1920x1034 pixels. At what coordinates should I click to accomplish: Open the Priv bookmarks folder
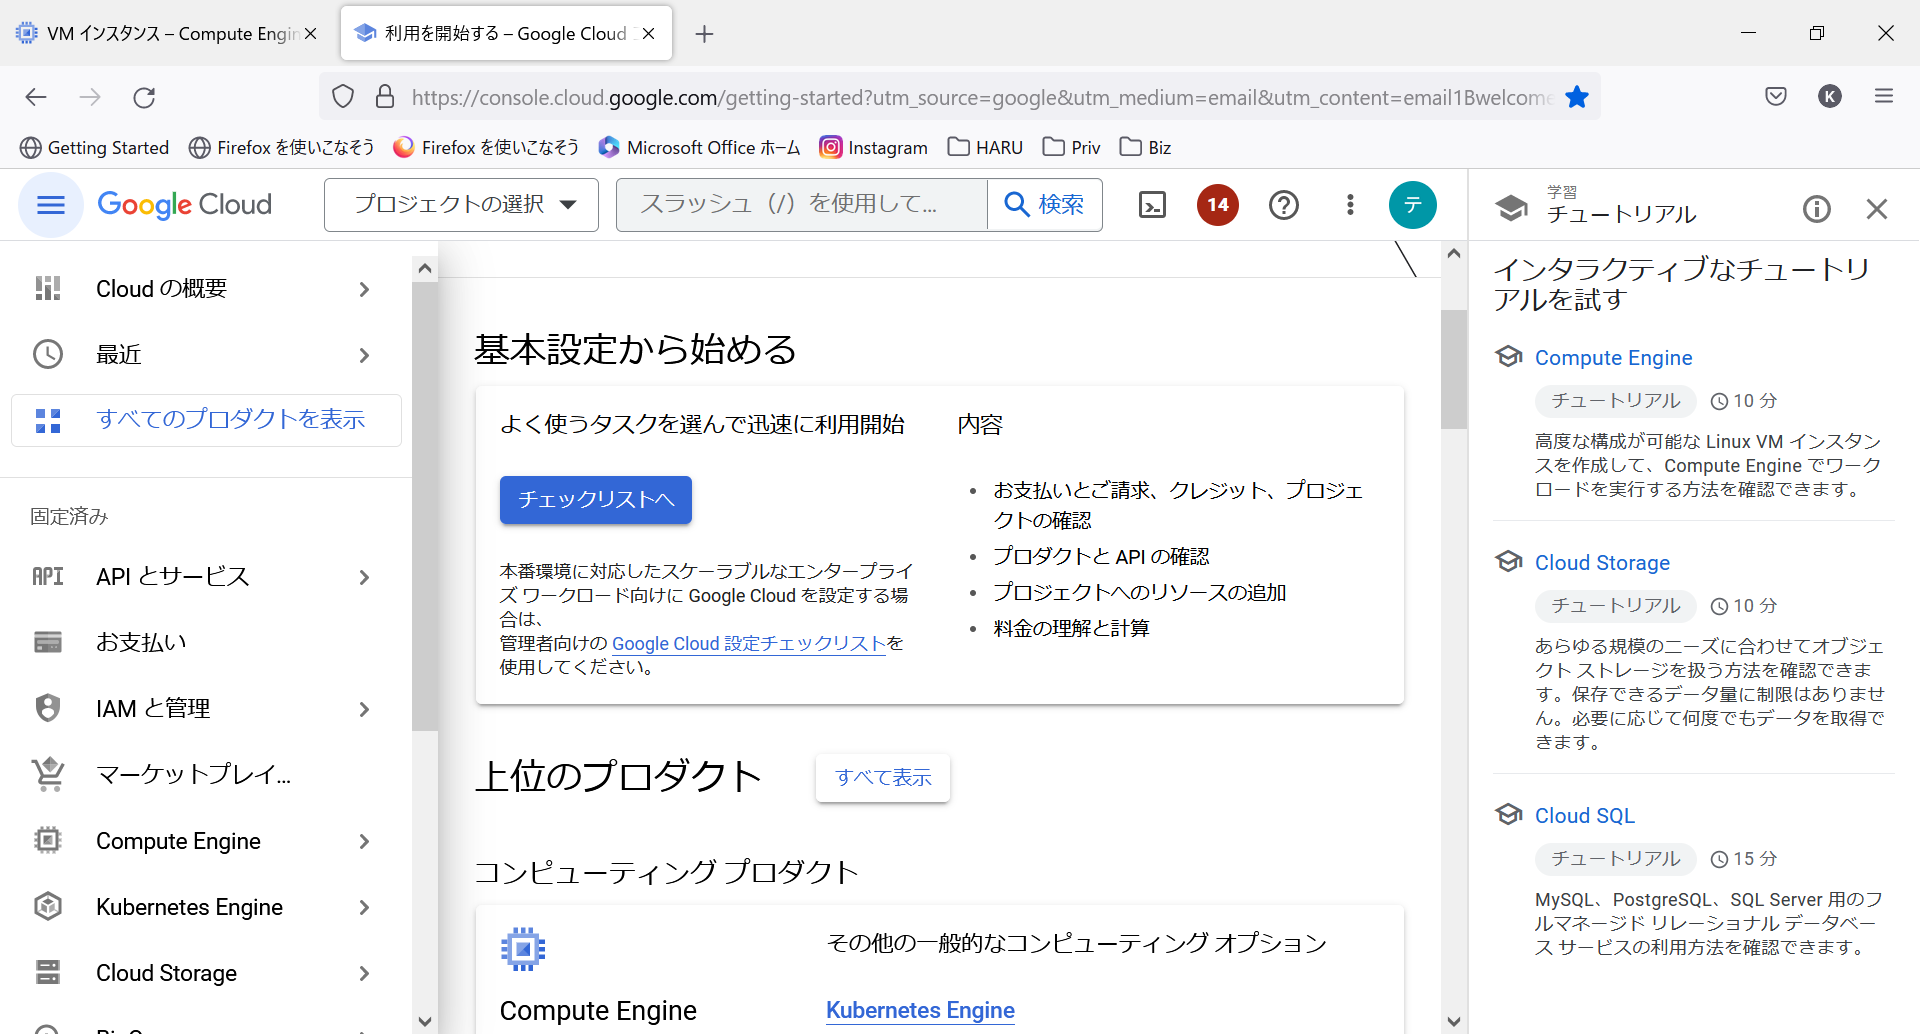click(x=1071, y=147)
